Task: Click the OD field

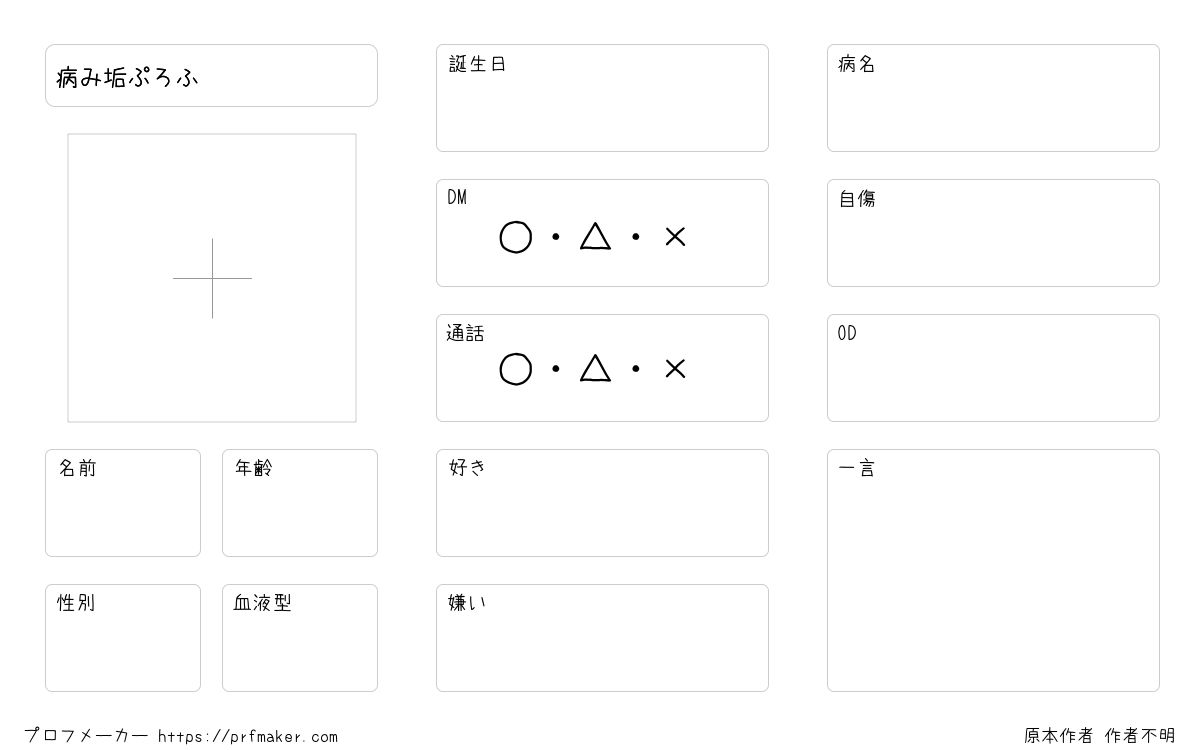Action: (x=993, y=368)
